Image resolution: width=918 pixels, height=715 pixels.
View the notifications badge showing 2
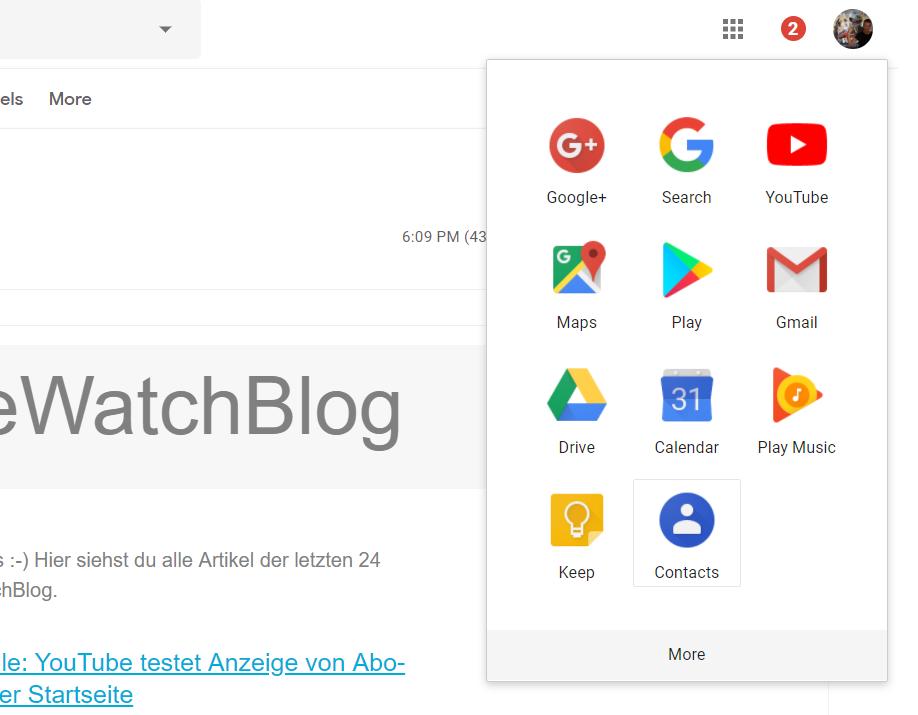793,29
